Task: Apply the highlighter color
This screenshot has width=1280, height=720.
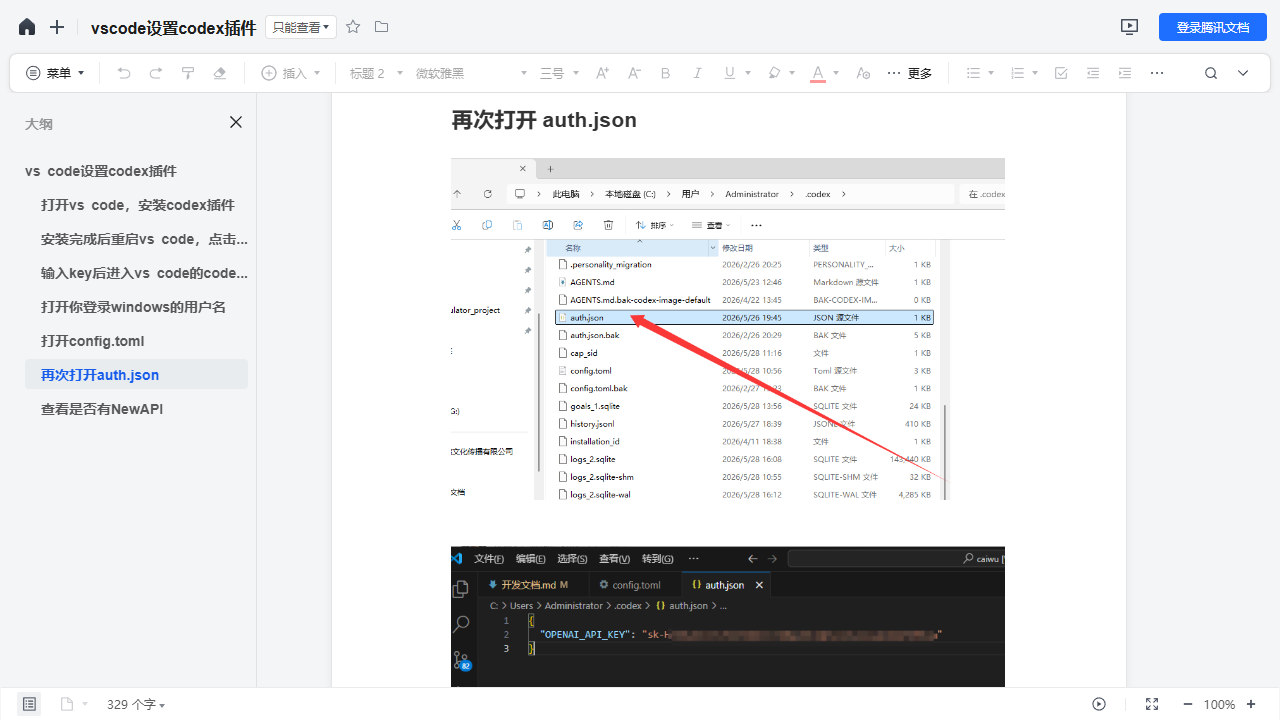Action: [x=774, y=73]
